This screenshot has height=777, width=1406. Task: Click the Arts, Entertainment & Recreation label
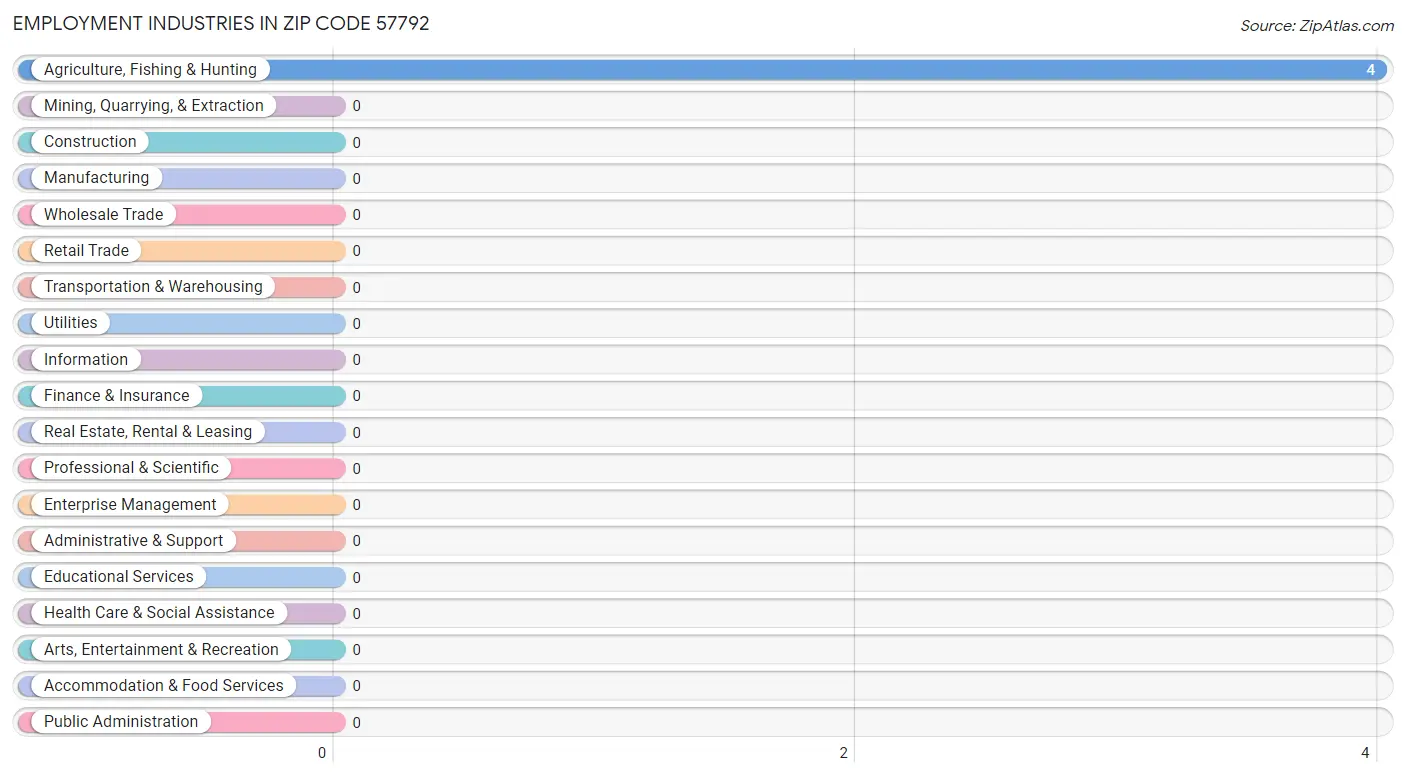click(161, 650)
